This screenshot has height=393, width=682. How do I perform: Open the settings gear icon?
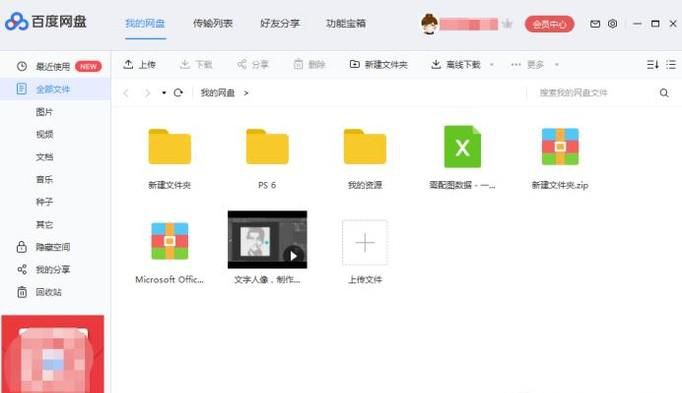point(612,24)
